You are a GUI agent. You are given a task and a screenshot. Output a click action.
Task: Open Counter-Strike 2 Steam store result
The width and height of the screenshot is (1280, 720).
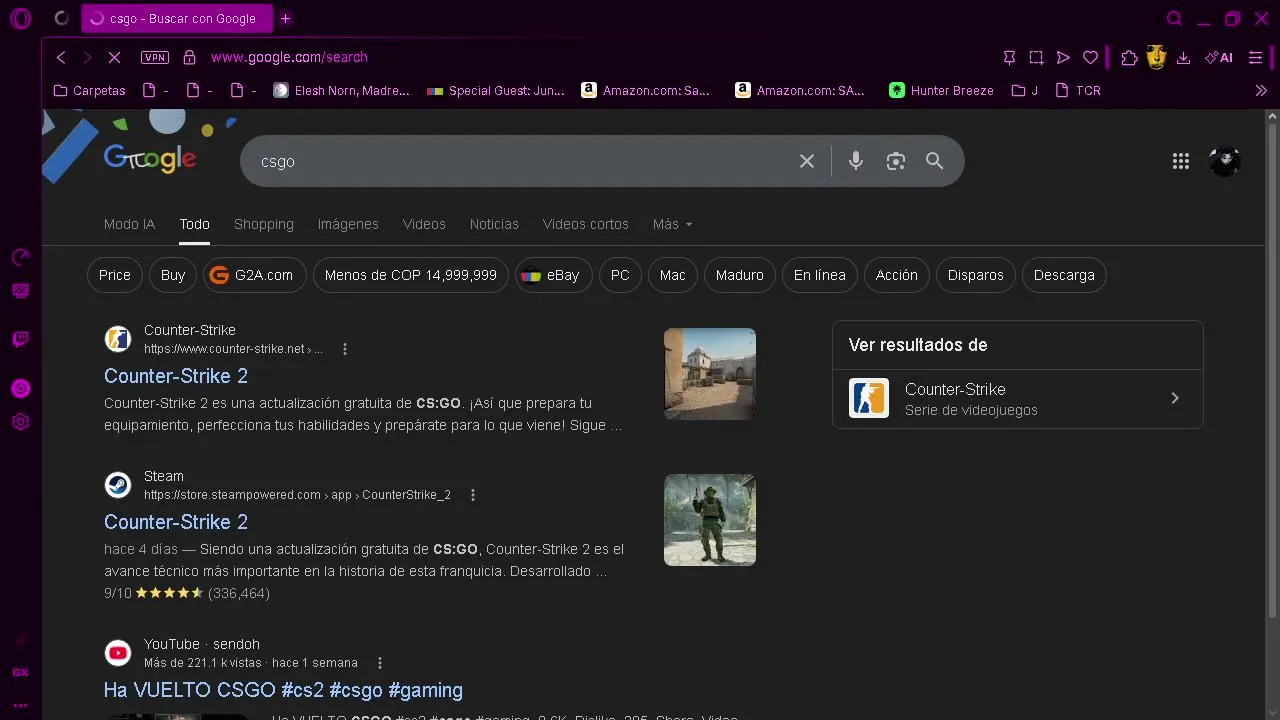coord(176,522)
